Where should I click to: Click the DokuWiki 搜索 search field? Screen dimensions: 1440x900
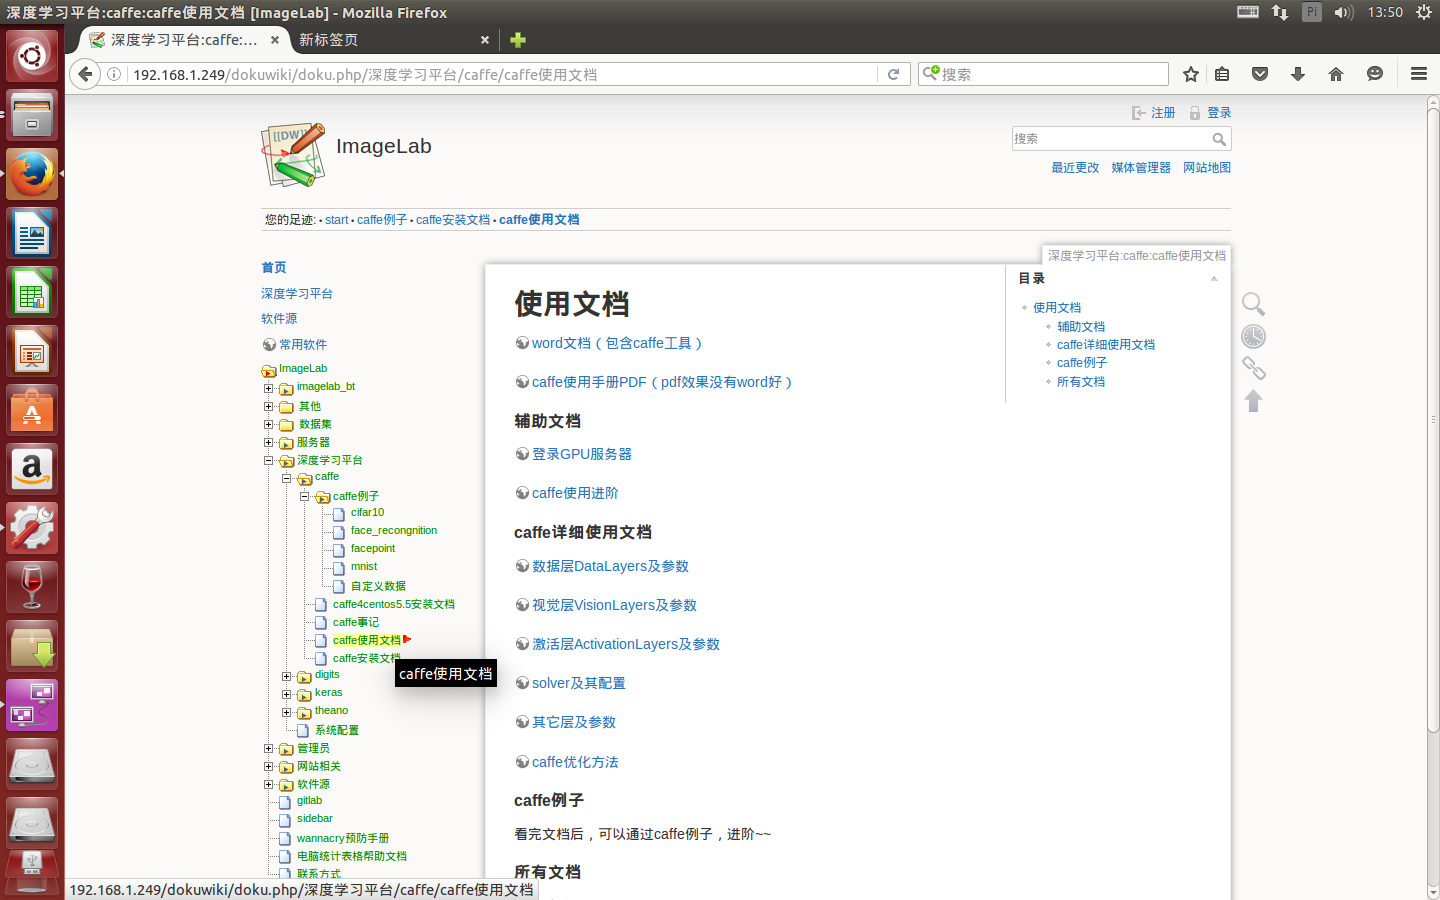pyautogui.click(x=1111, y=139)
